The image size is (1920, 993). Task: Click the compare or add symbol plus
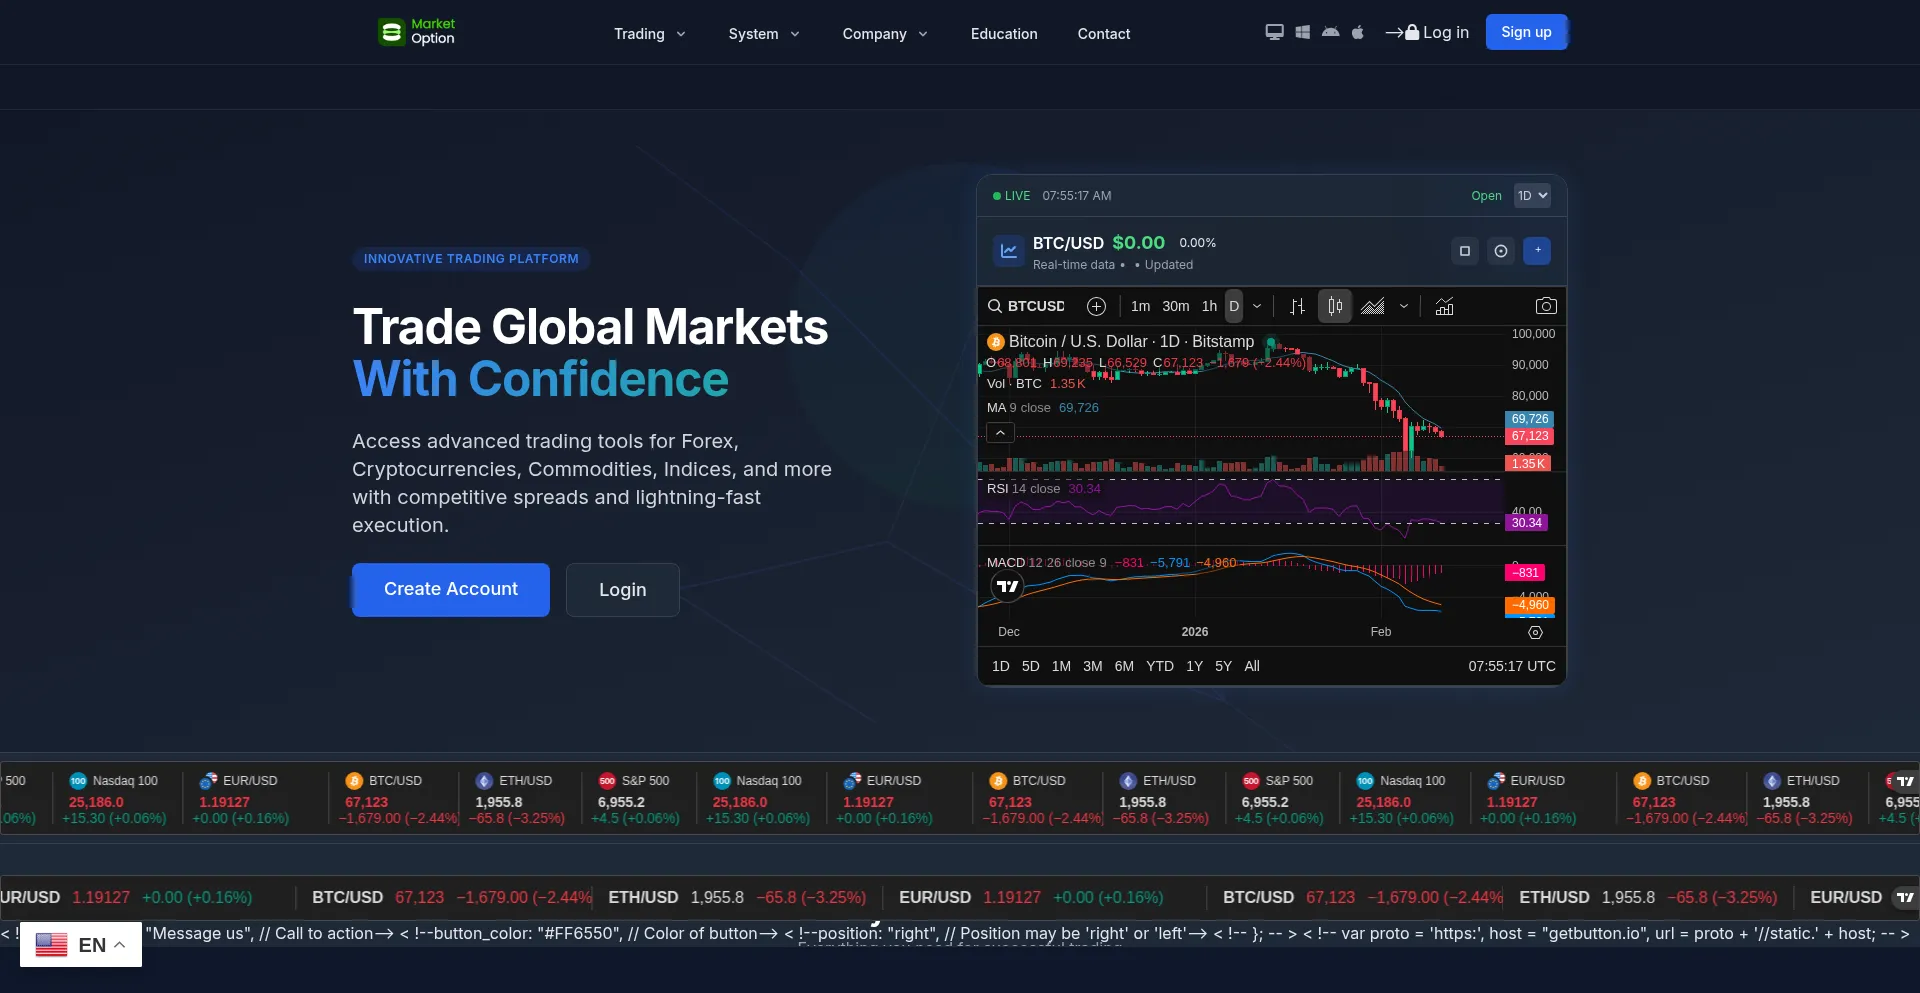(x=1096, y=306)
